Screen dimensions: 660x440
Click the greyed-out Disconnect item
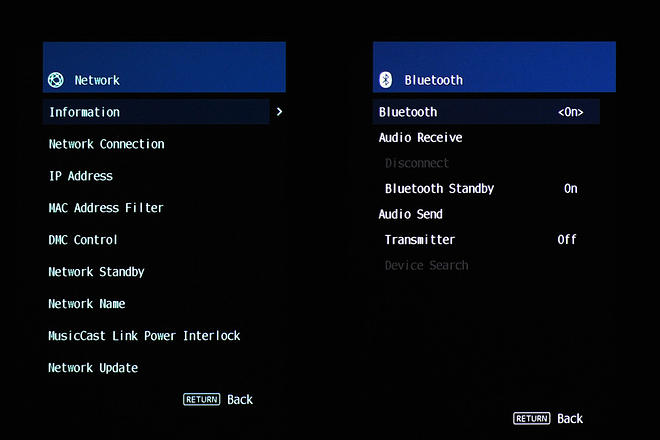tap(417, 163)
